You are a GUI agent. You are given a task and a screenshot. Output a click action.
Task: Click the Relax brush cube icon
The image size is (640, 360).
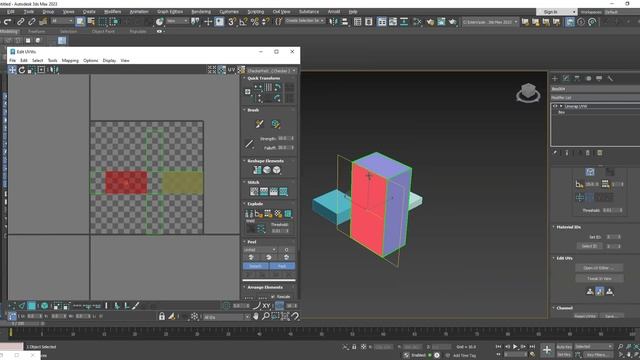click(276, 124)
